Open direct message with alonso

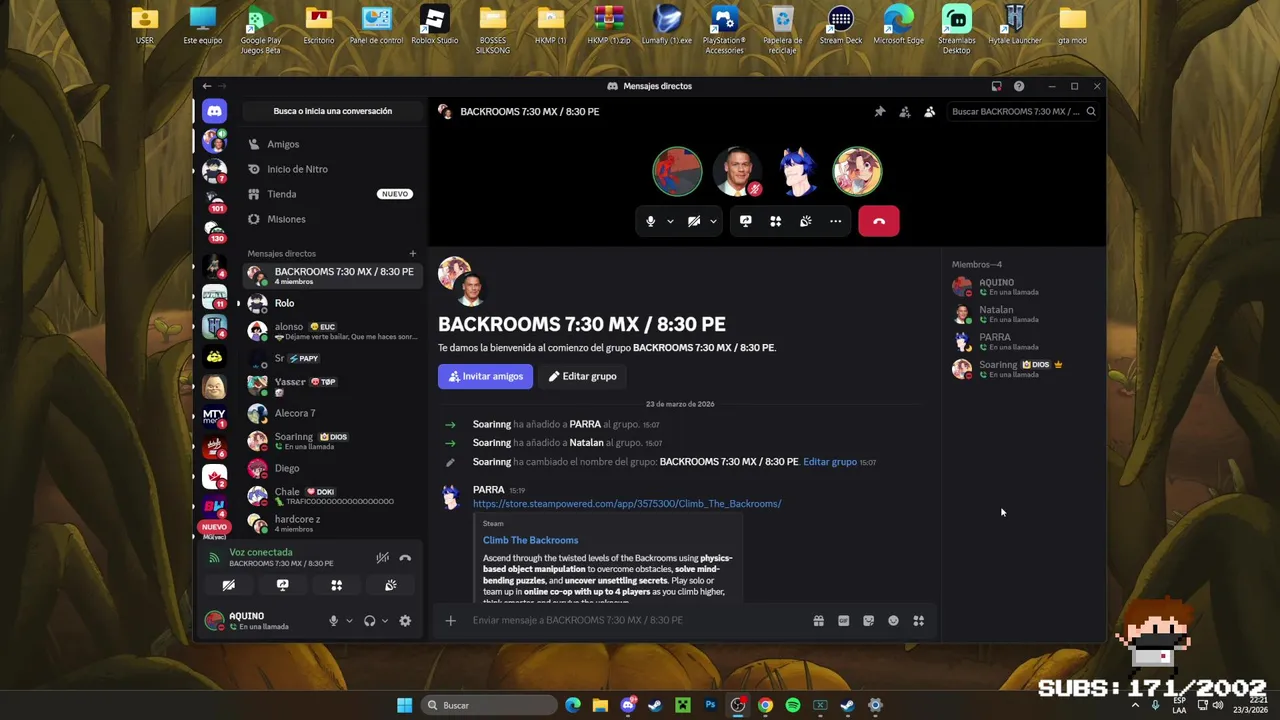click(x=331, y=331)
